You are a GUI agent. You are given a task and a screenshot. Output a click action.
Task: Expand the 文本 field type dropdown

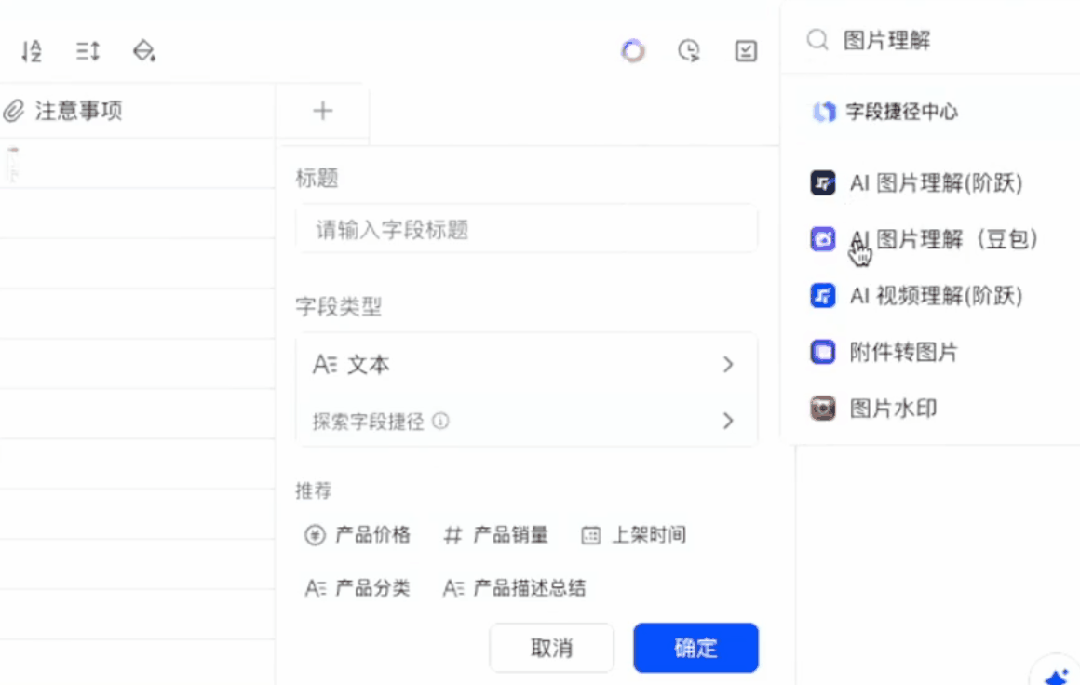point(527,364)
